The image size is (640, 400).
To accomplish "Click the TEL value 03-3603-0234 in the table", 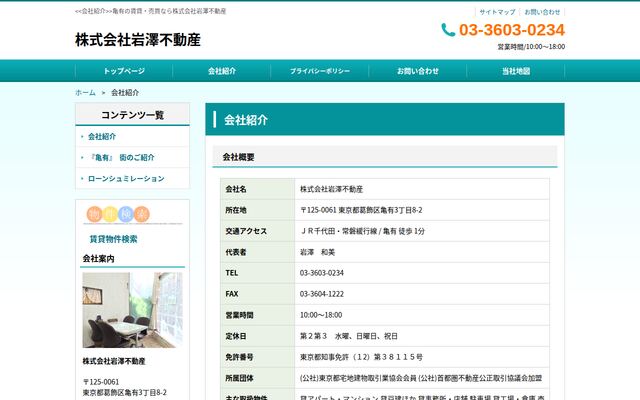I will (322, 273).
